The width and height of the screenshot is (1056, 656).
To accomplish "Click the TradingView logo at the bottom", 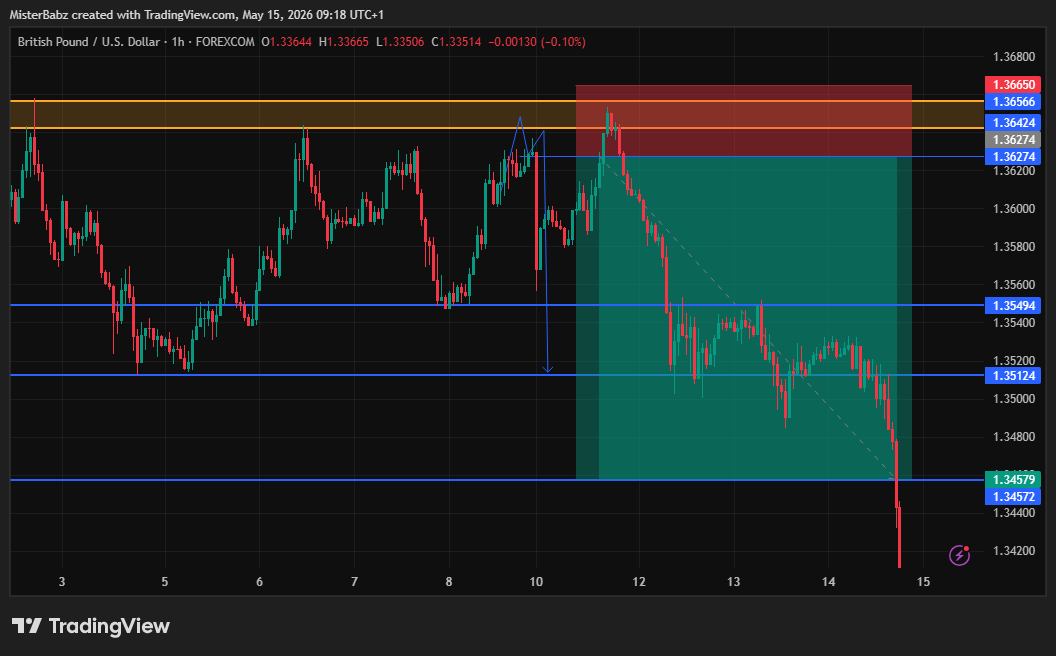I will (x=91, y=626).
